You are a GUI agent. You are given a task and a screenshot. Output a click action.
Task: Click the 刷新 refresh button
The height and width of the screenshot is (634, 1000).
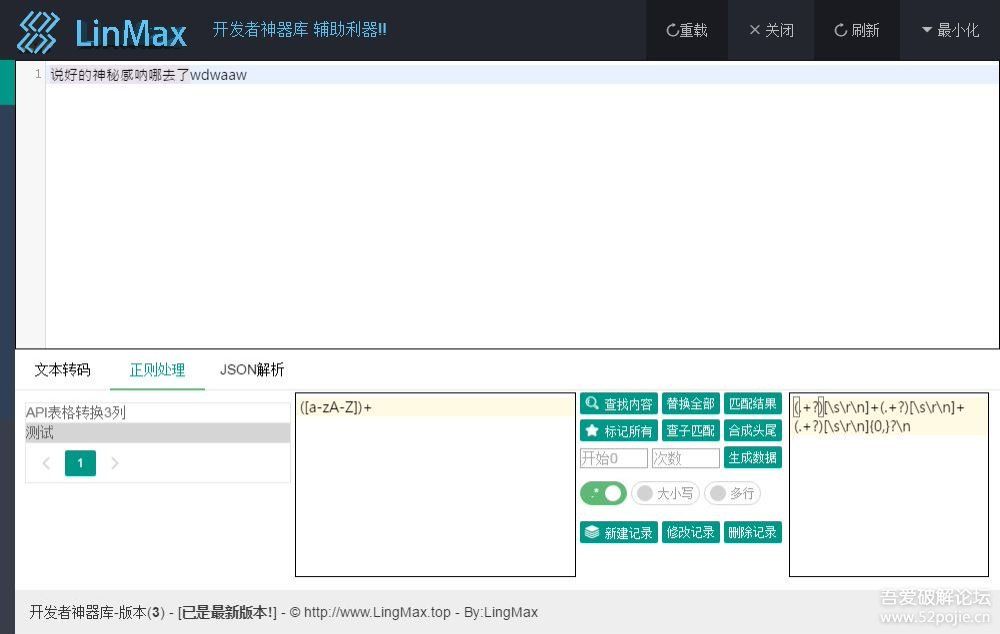pyautogui.click(x=857, y=30)
